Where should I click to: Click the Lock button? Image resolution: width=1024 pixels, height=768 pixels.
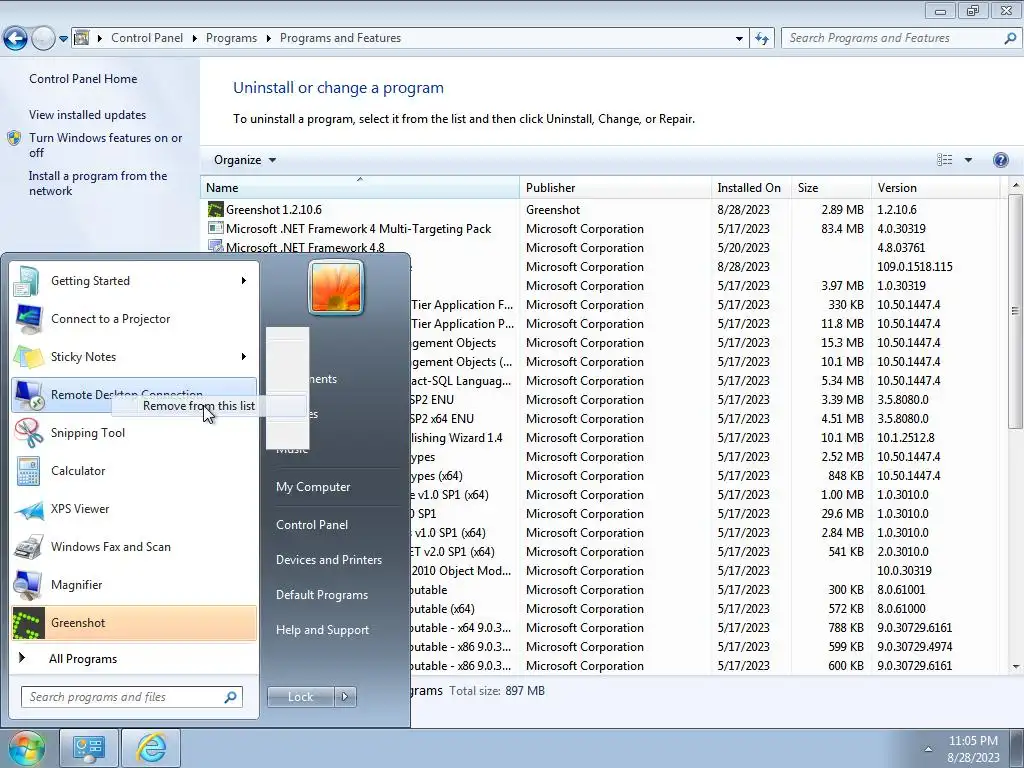coord(300,697)
